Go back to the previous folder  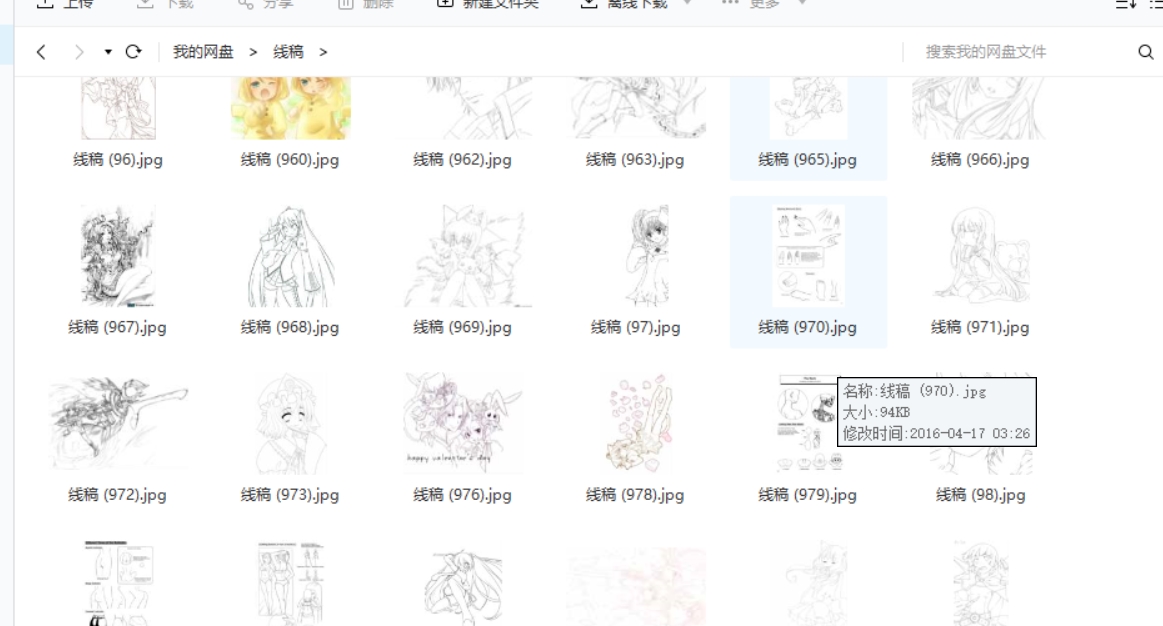point(42,52)
